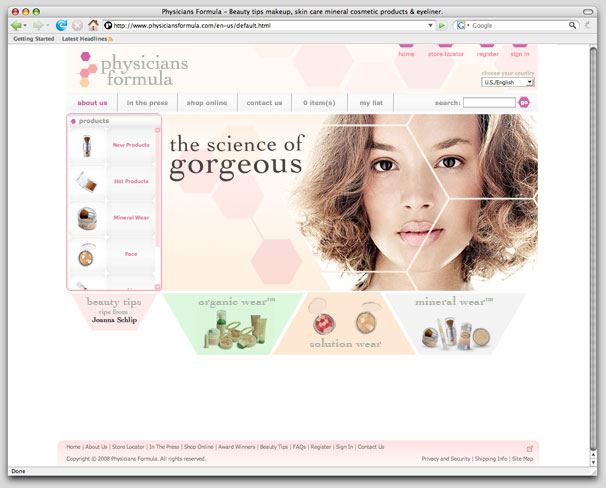
Task: Open the choose your country dropdown
Action: [507, 82]
